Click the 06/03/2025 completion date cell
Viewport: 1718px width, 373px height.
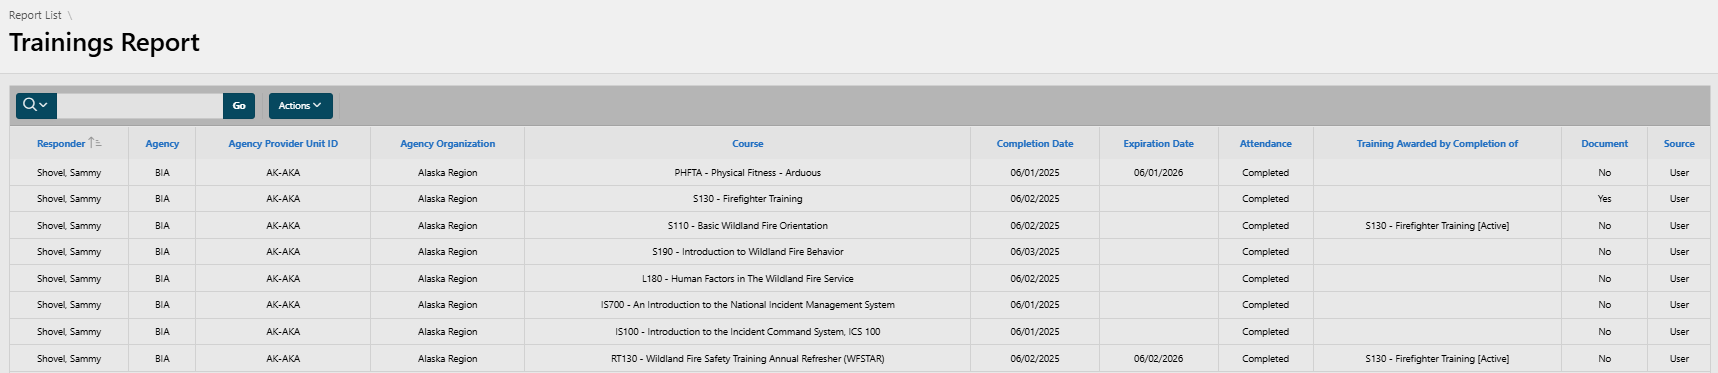pyautogui.click(x=1035, y=252)
